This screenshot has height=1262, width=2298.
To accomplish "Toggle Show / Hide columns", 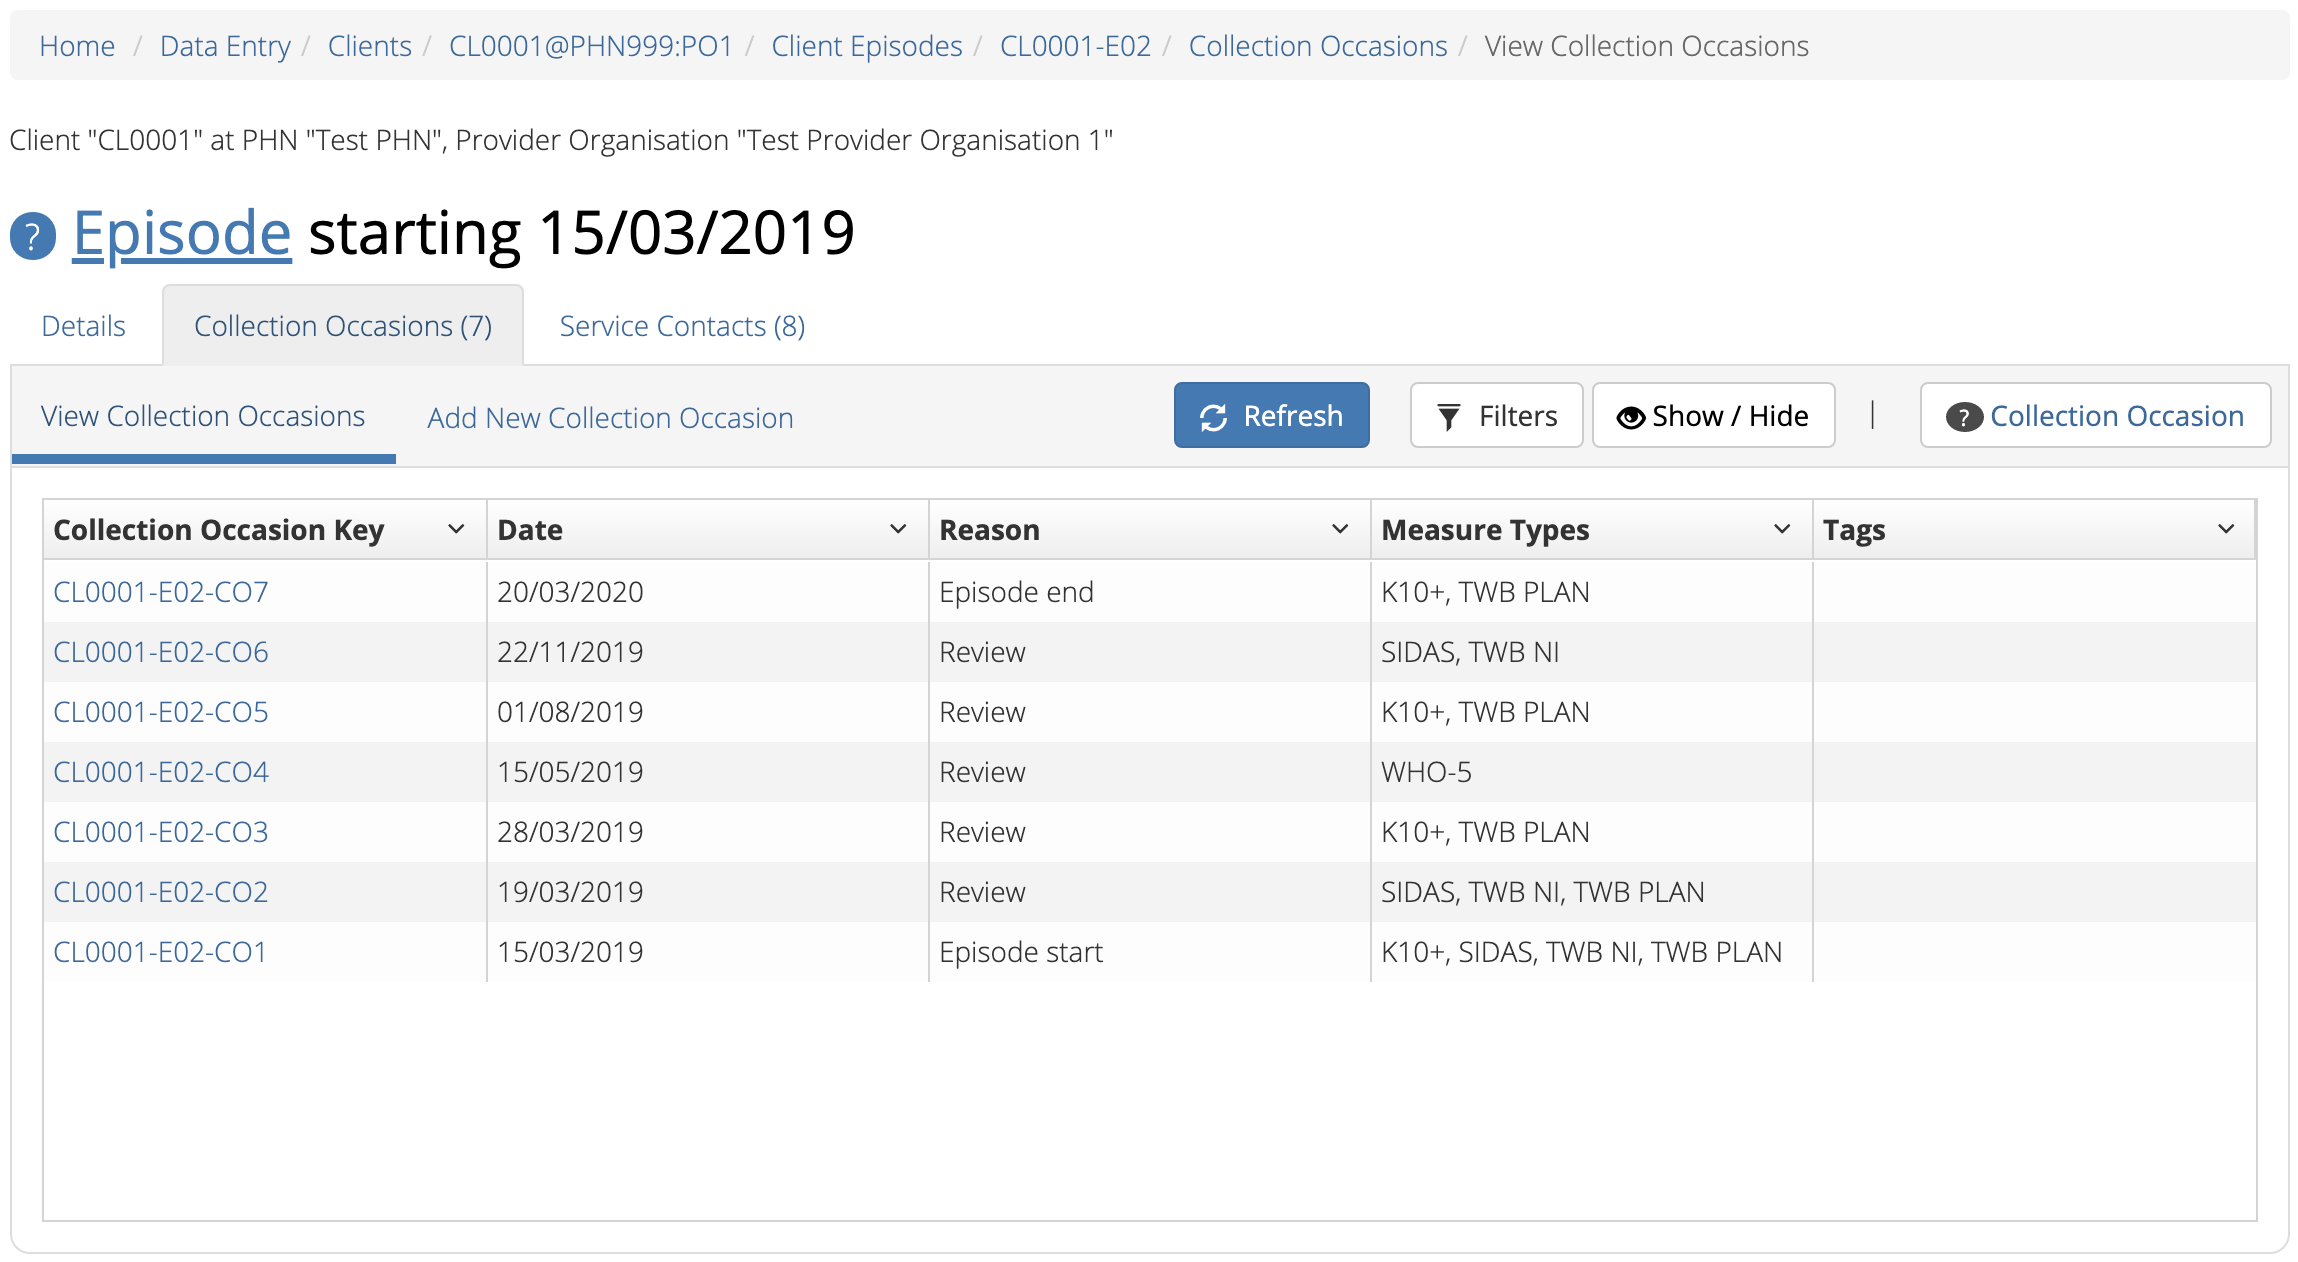I will click(1713, 416).
